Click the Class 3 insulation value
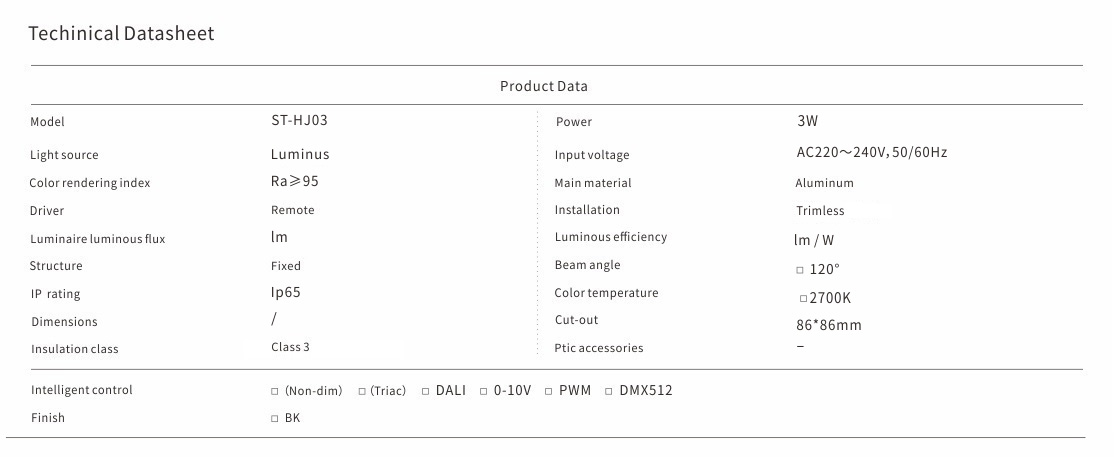The height and width of the screenshot is (457, 1114). [x=290, y=347]
